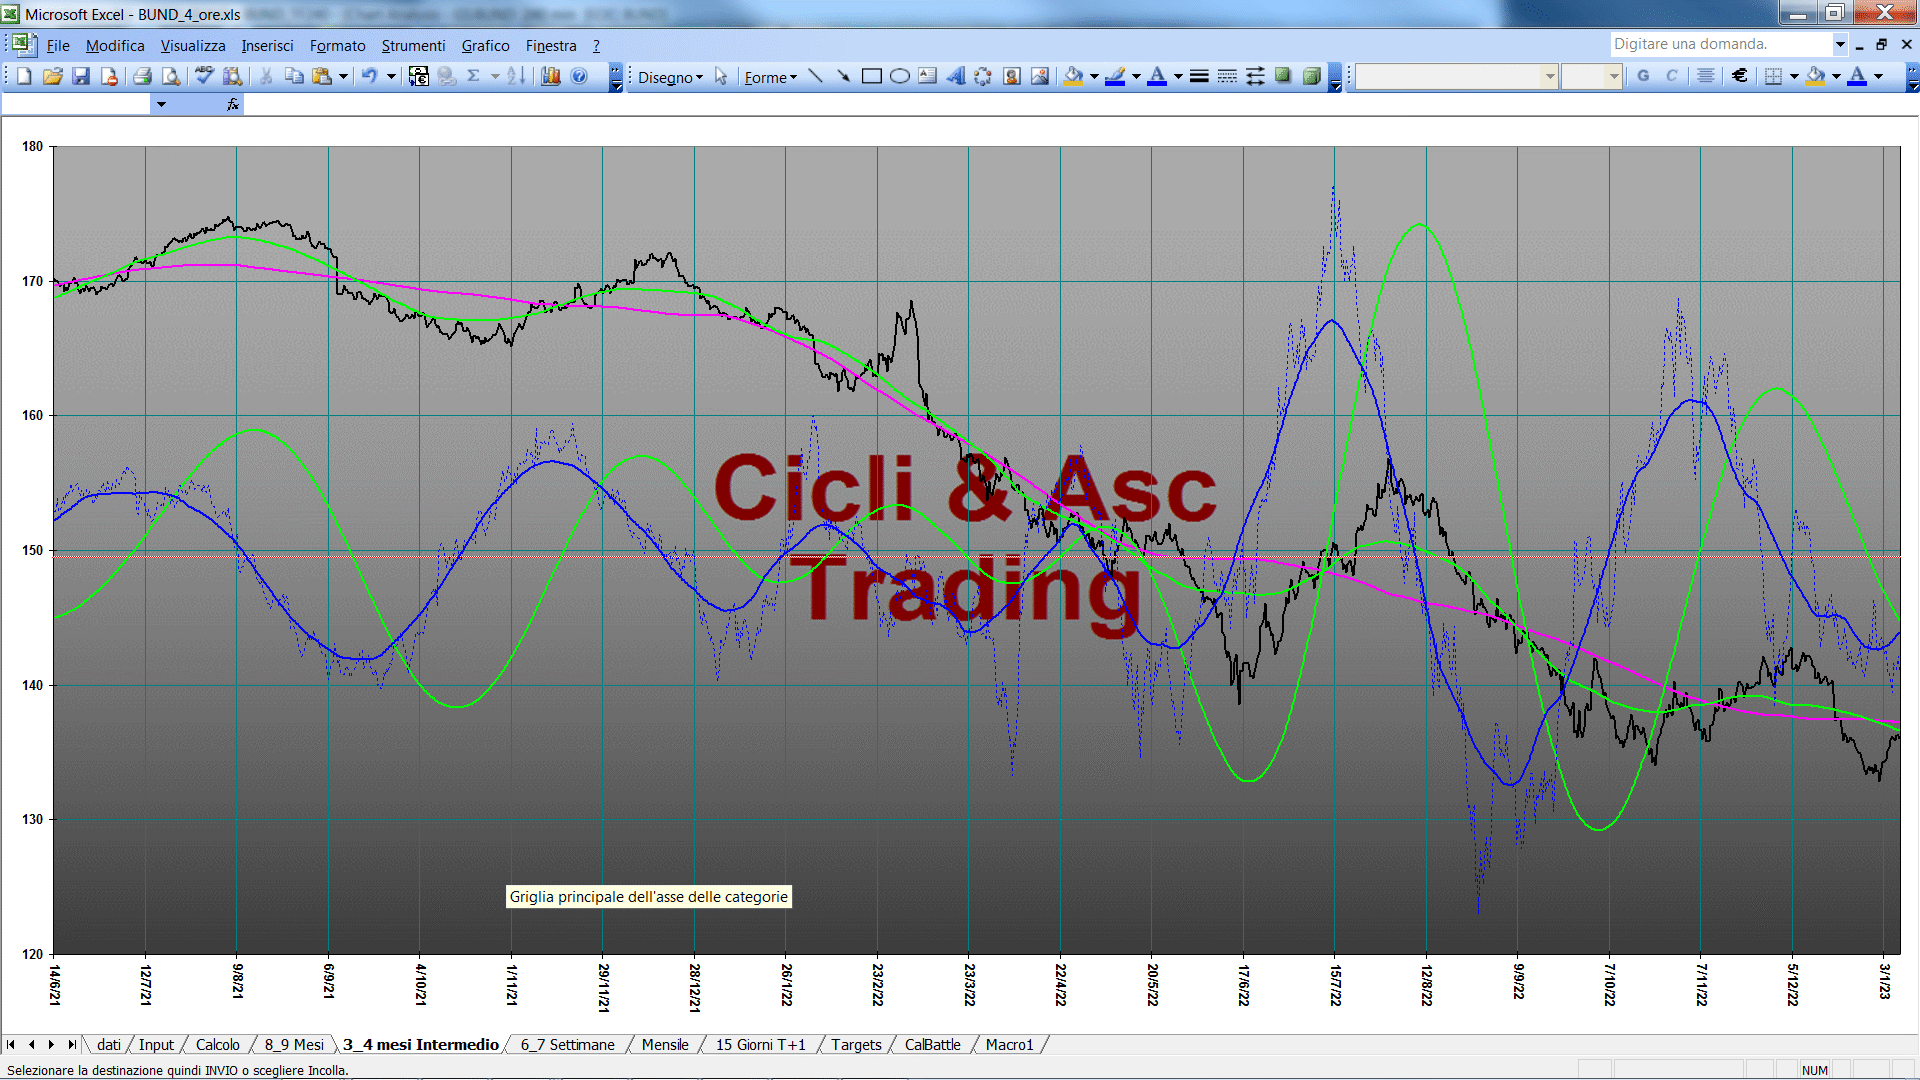Choose a Dash Style

(x=1227, y=76)
